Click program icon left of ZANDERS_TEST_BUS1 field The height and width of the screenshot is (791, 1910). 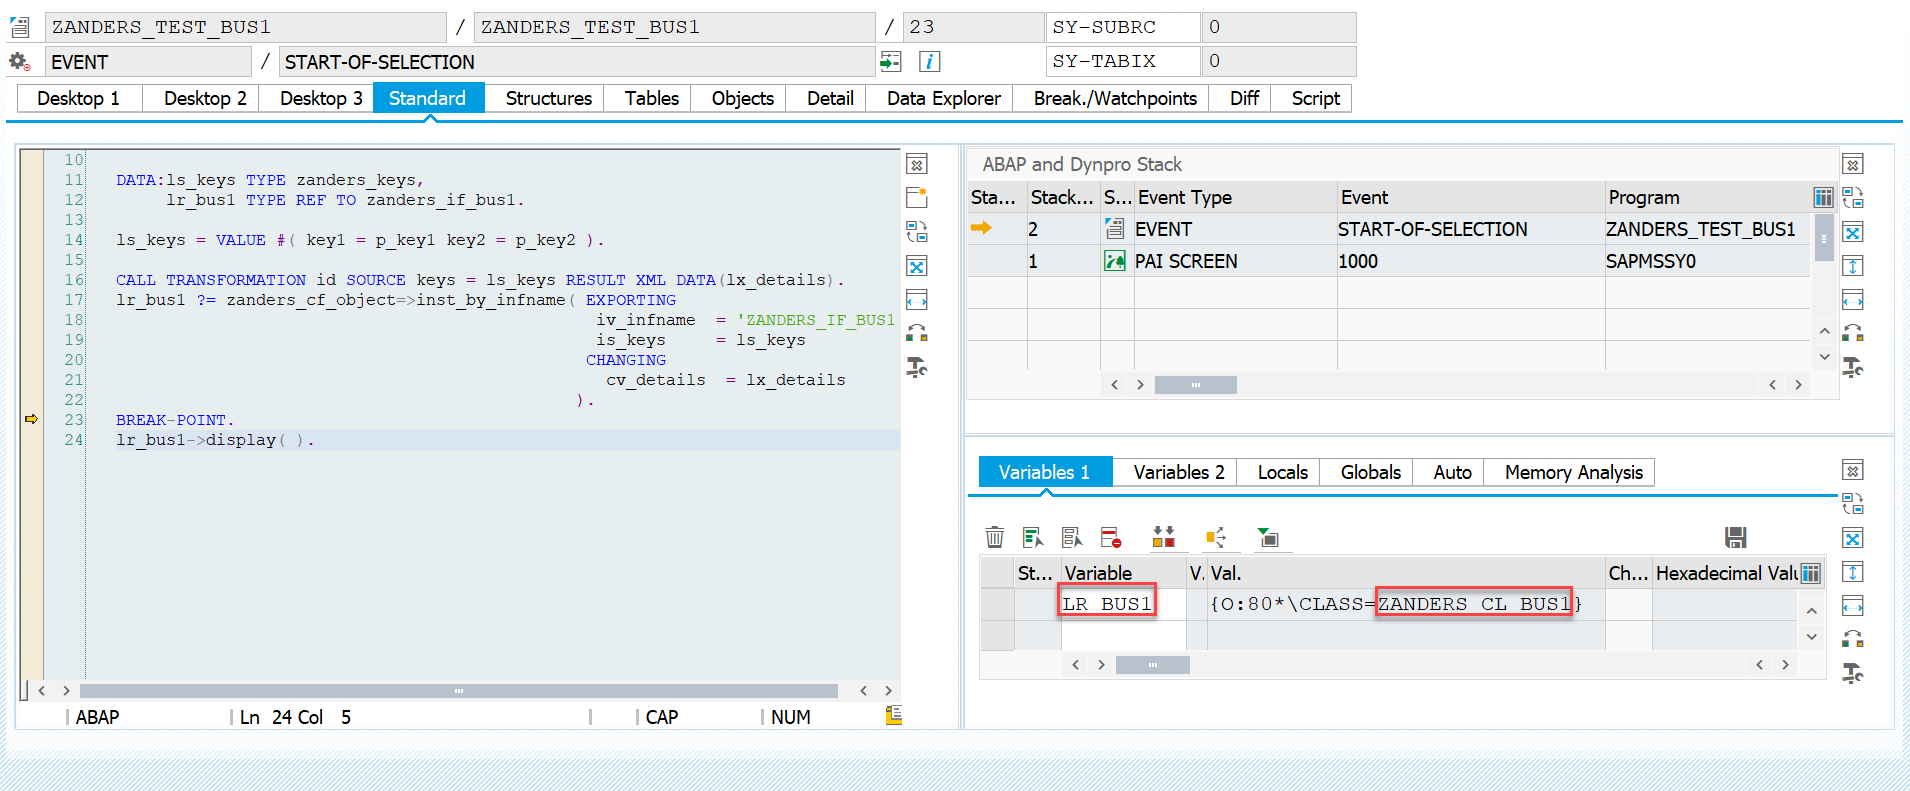click(19, 27)
